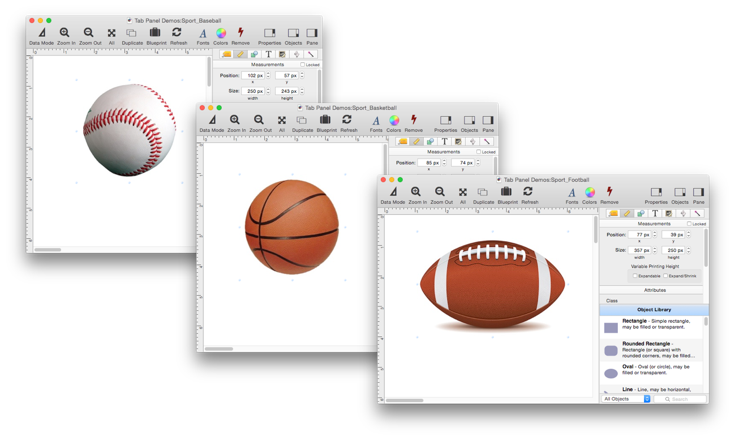Screen dimensions: 735x440
Task: Open Blueprint in the Sport_Baseball window
Action: (156, 36)
